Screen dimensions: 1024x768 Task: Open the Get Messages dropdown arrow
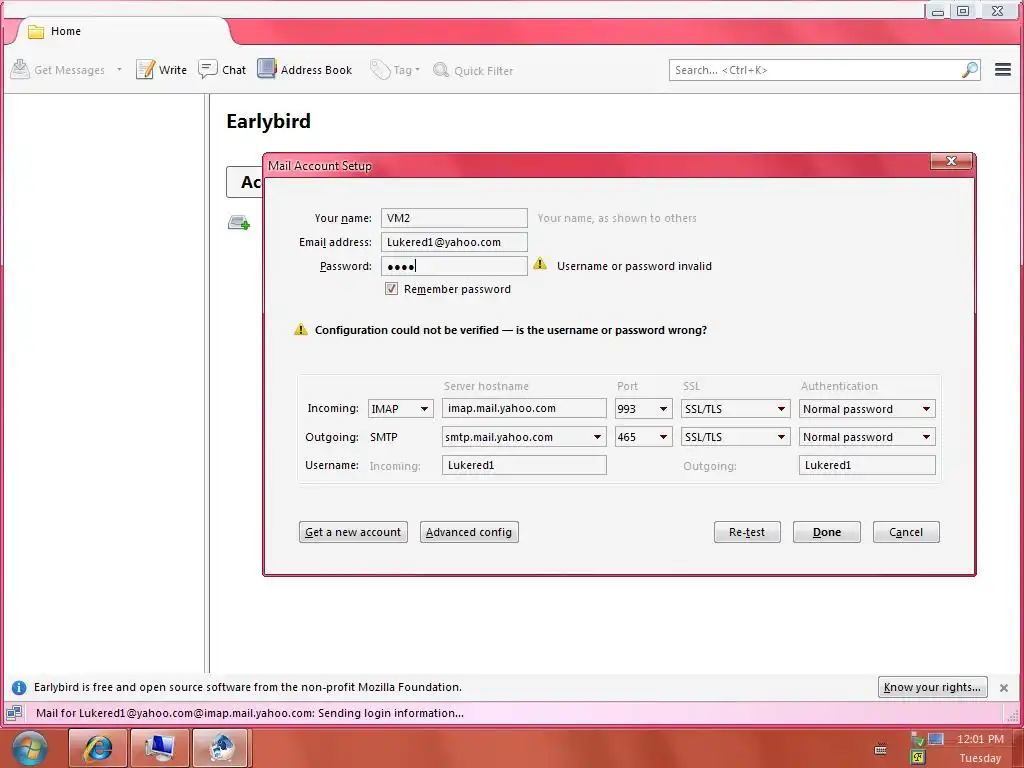(x=120, y=69)
